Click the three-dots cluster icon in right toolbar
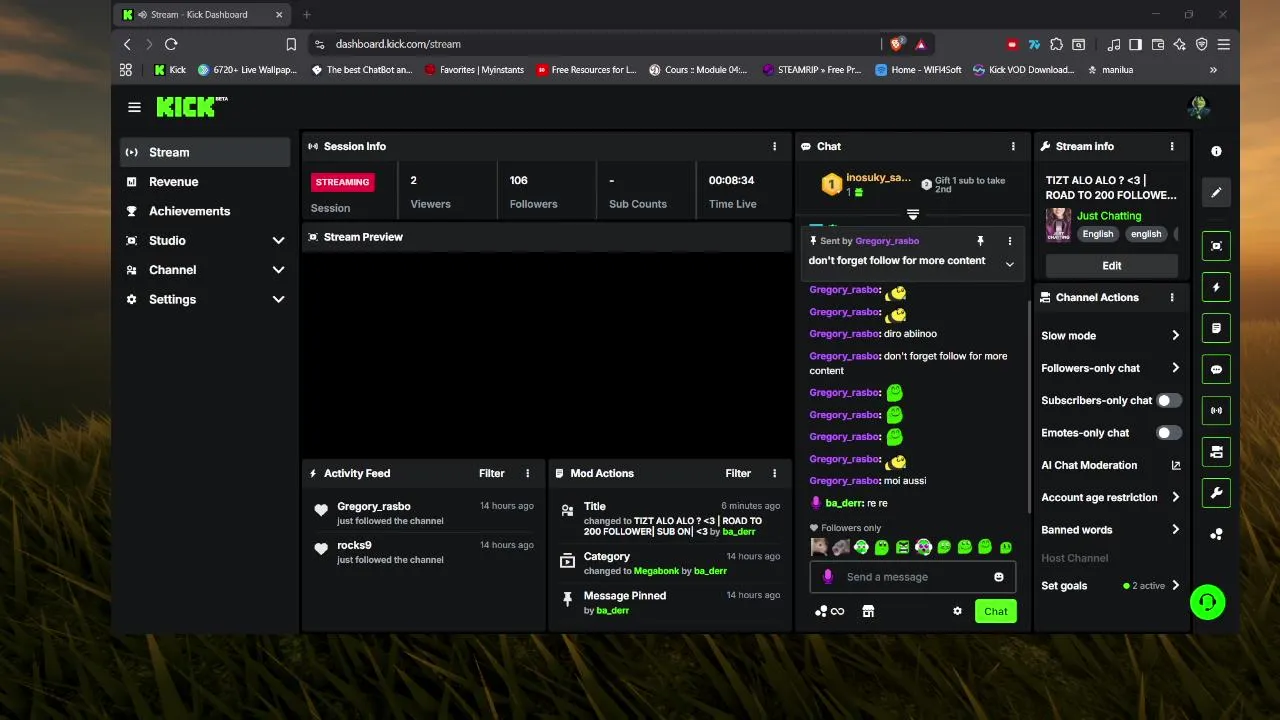The image size is (1280, 720). click(1216, 534)
